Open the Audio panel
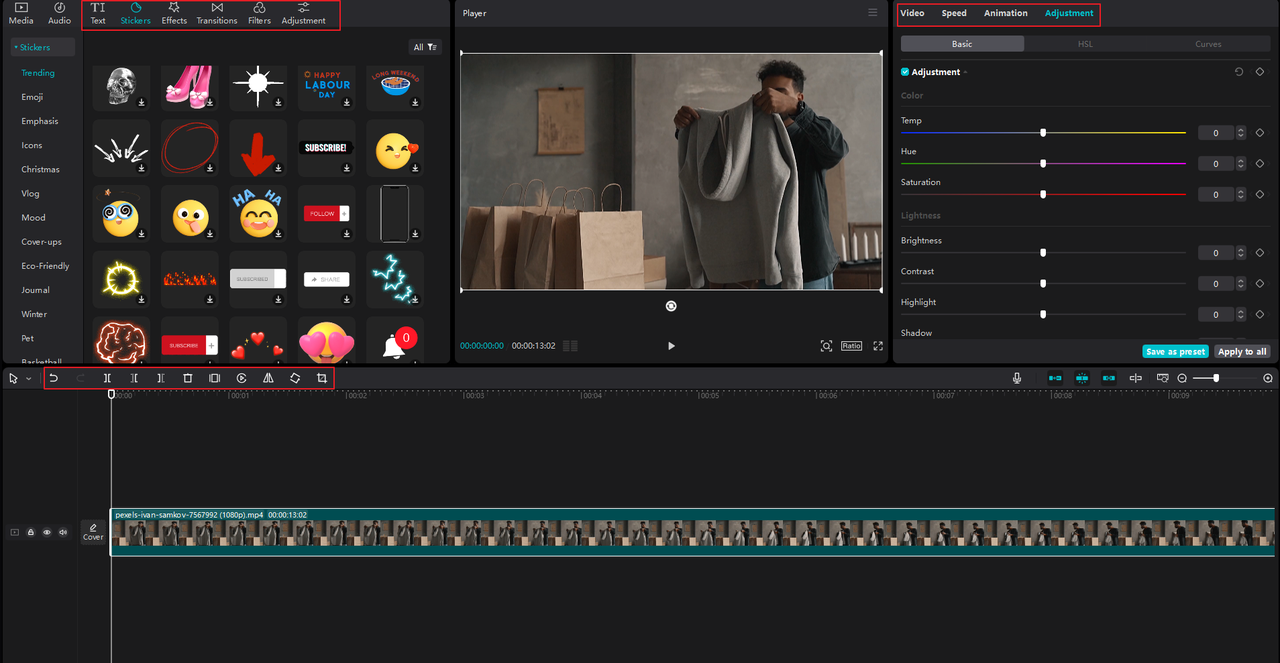Viewport: 1280px width, 663px height. click(60, 13)
